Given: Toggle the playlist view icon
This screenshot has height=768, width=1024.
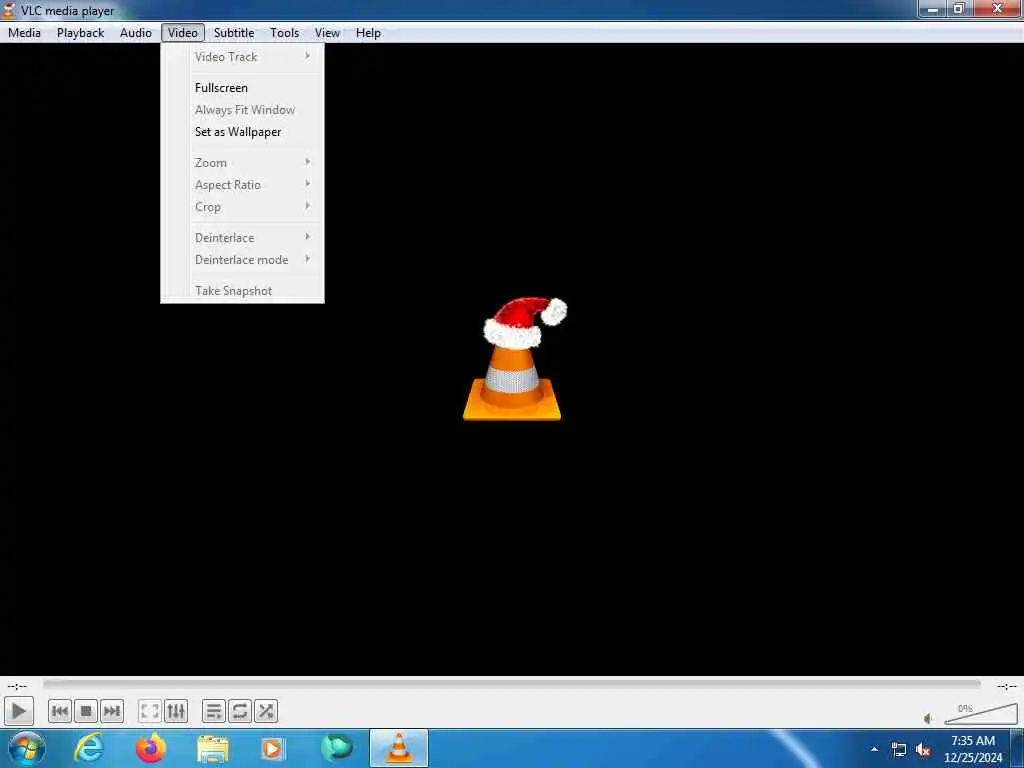Looking at the screenshot, I should (x=214, y=711).
